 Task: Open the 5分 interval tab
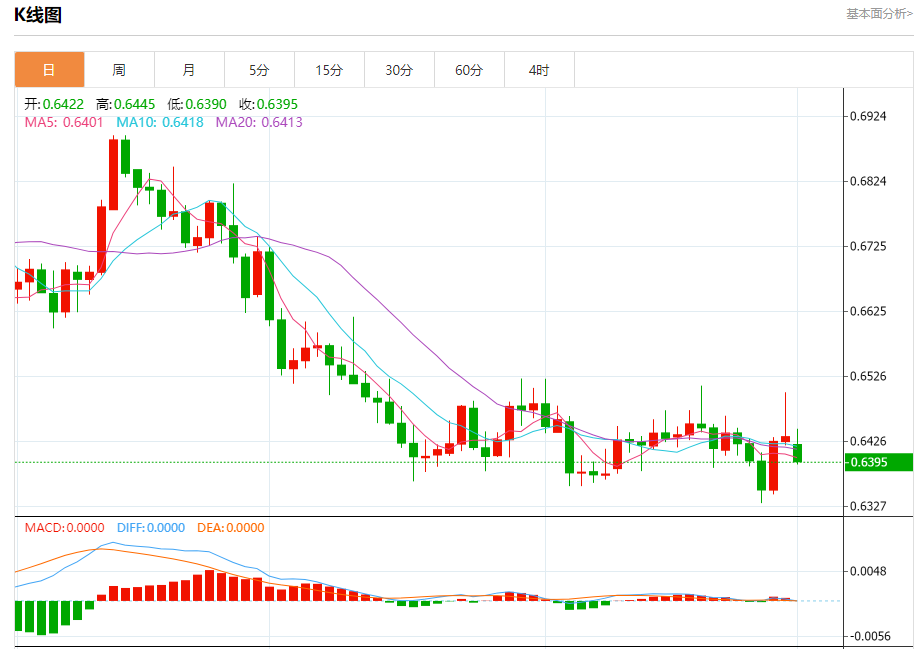coord(259,70)
